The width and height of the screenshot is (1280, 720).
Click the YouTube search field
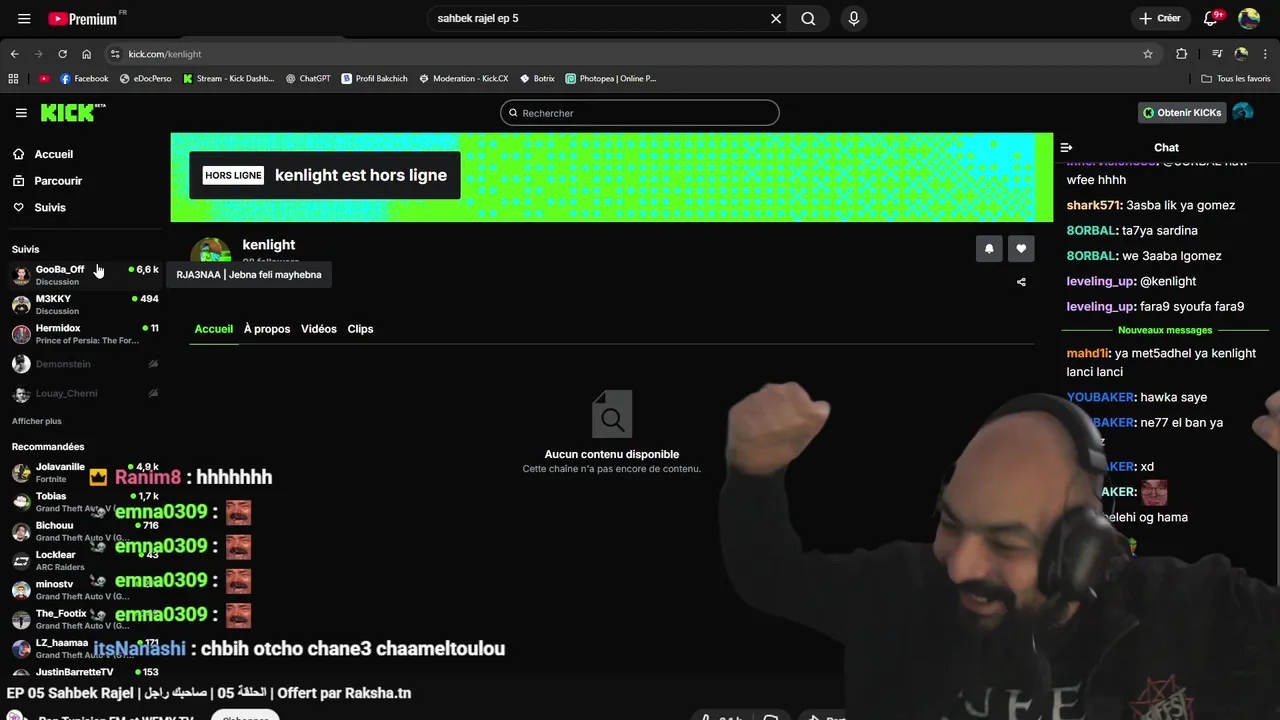coord(598,18)
